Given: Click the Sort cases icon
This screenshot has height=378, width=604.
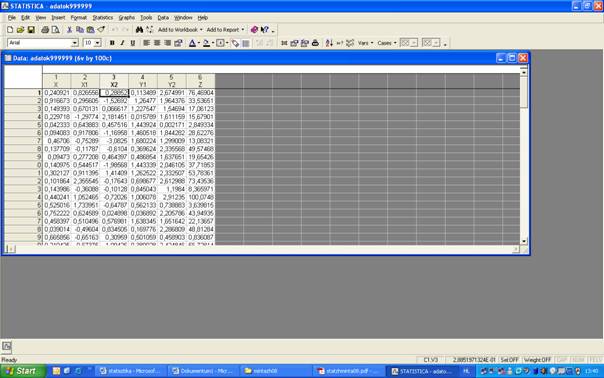Looking at the screenshot, I should [x=329, y=43].
